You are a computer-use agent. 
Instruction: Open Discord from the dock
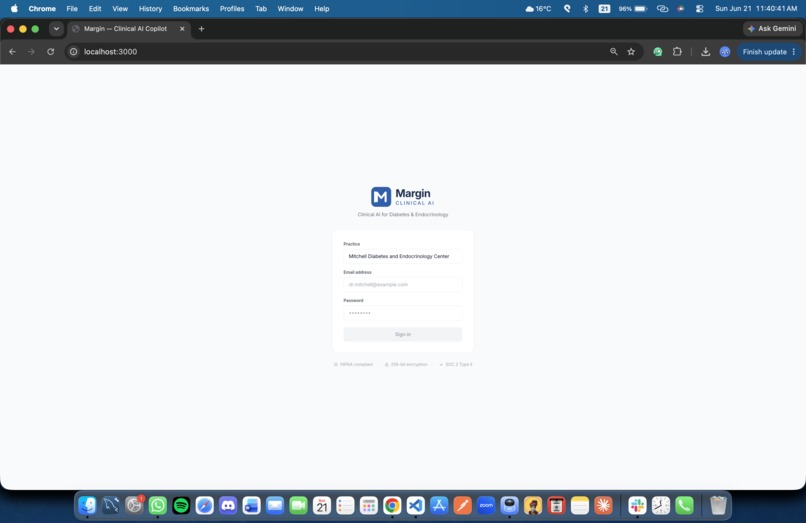[228, 506]
